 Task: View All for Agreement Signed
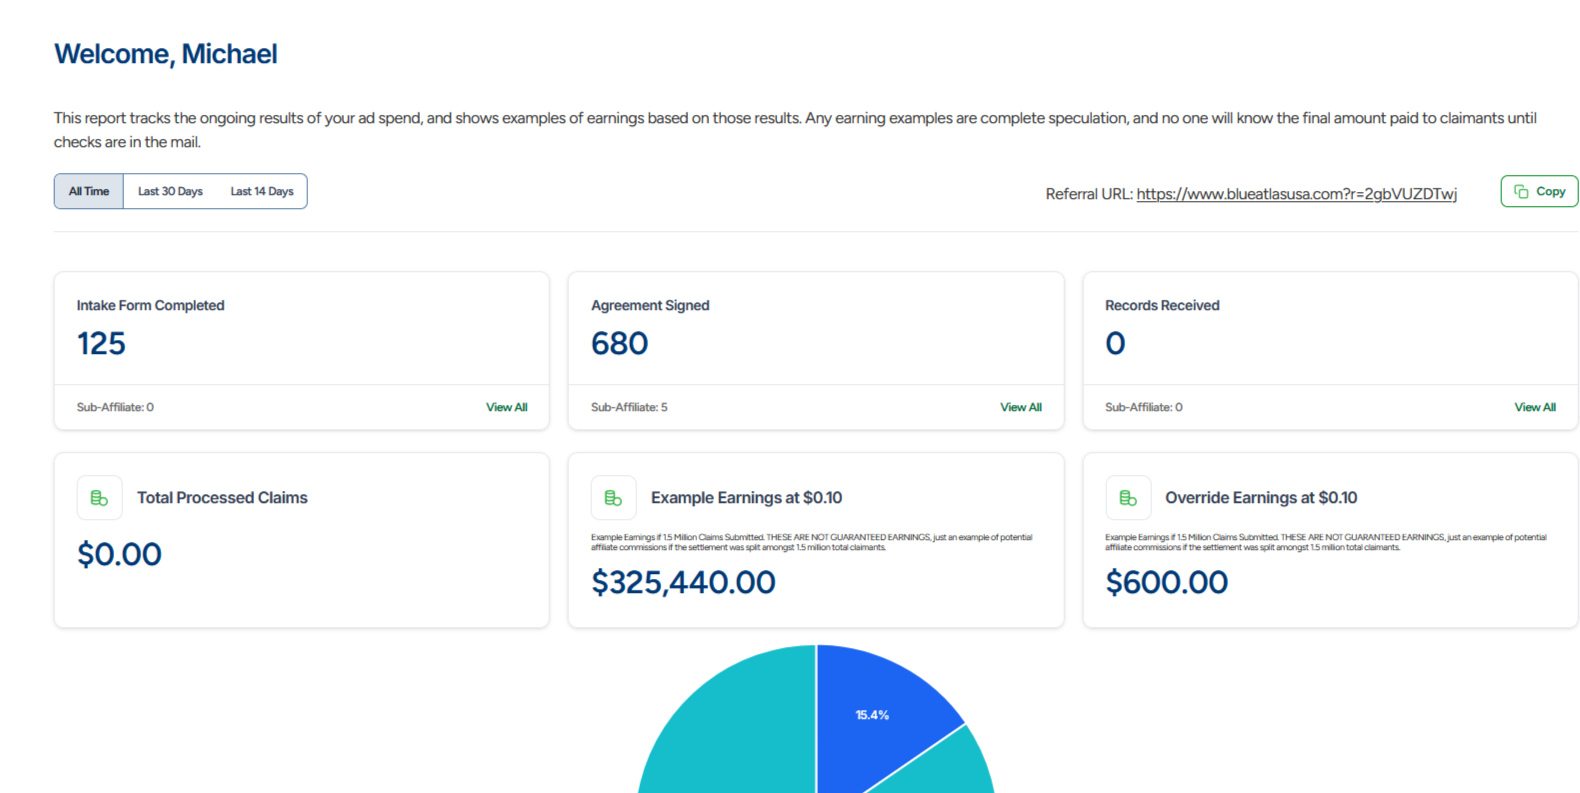tap(1021, 407)
